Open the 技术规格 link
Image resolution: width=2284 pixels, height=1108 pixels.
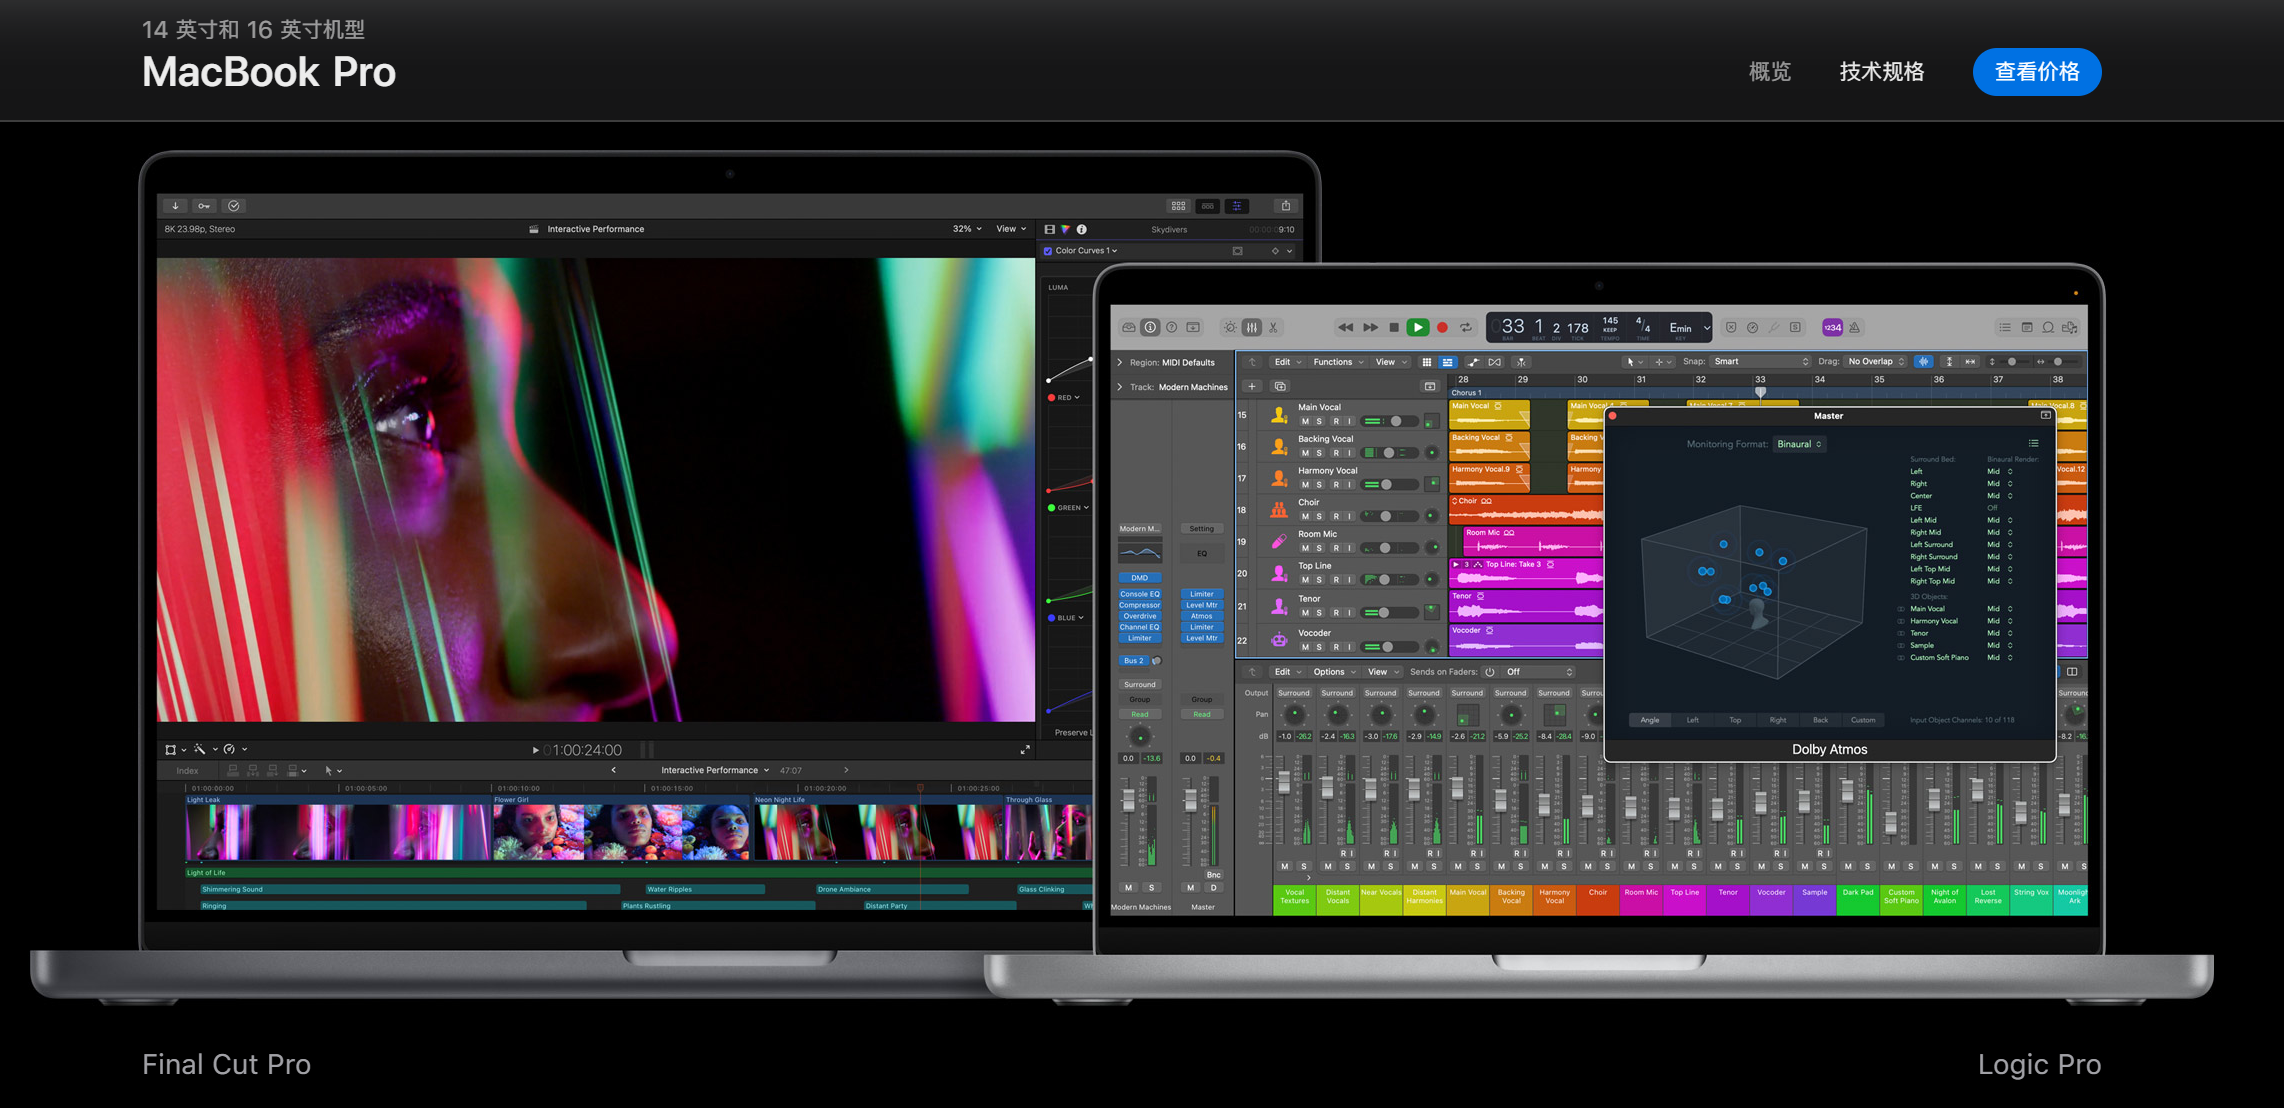tap(1882, 72)
